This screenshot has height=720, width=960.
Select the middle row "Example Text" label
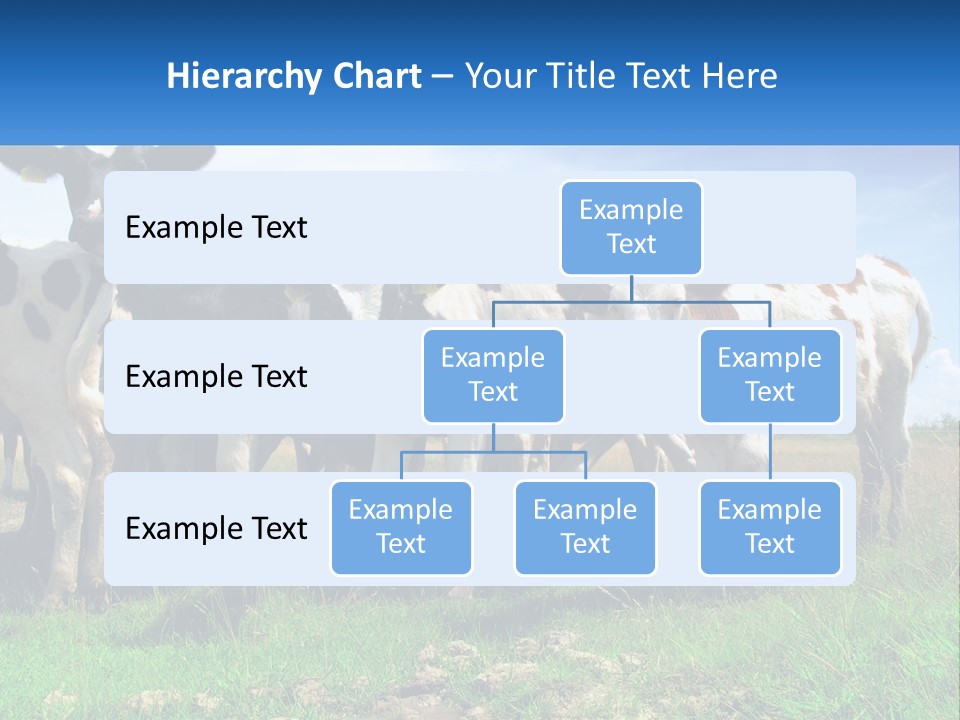pos(216,377)
